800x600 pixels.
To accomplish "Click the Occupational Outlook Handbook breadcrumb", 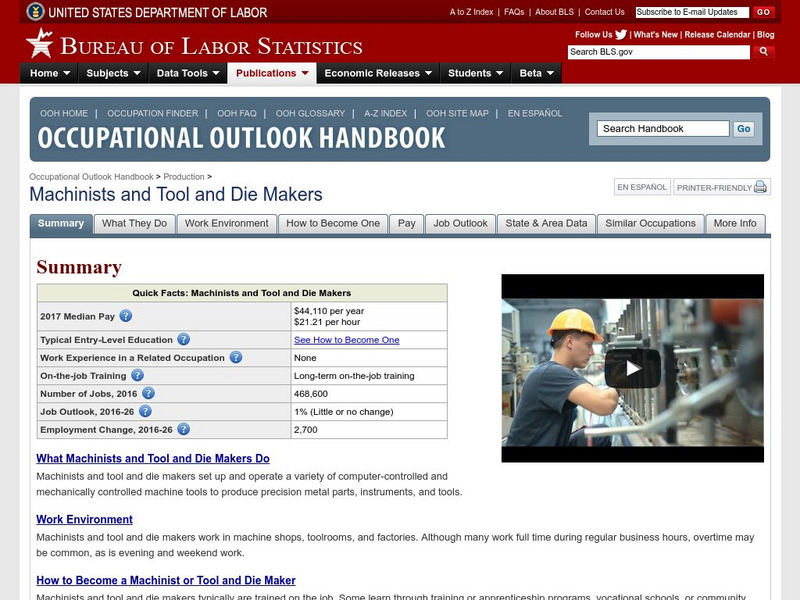I will point(91,177).
